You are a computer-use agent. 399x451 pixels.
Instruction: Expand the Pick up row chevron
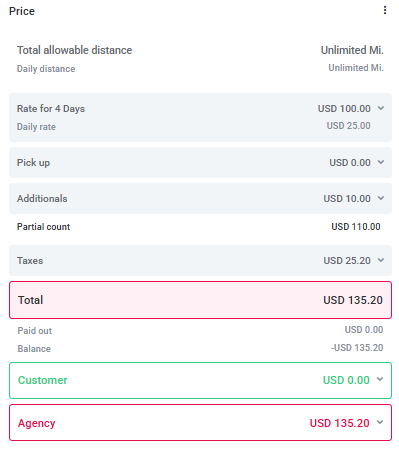381,162
